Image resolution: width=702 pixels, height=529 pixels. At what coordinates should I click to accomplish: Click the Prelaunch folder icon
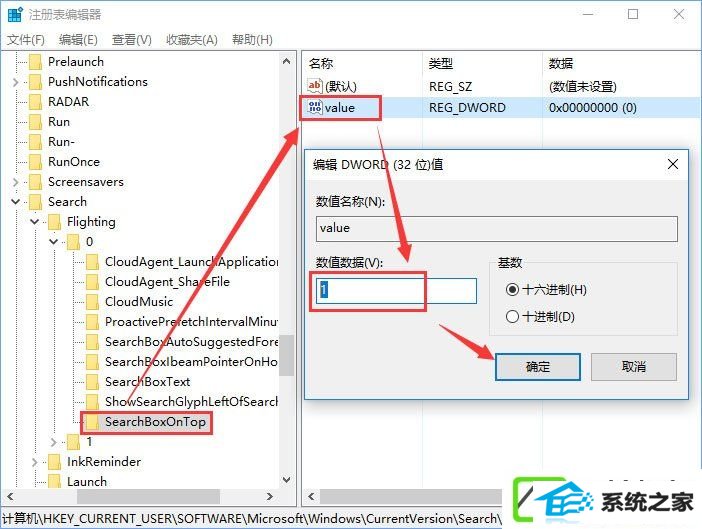[35, 62]
